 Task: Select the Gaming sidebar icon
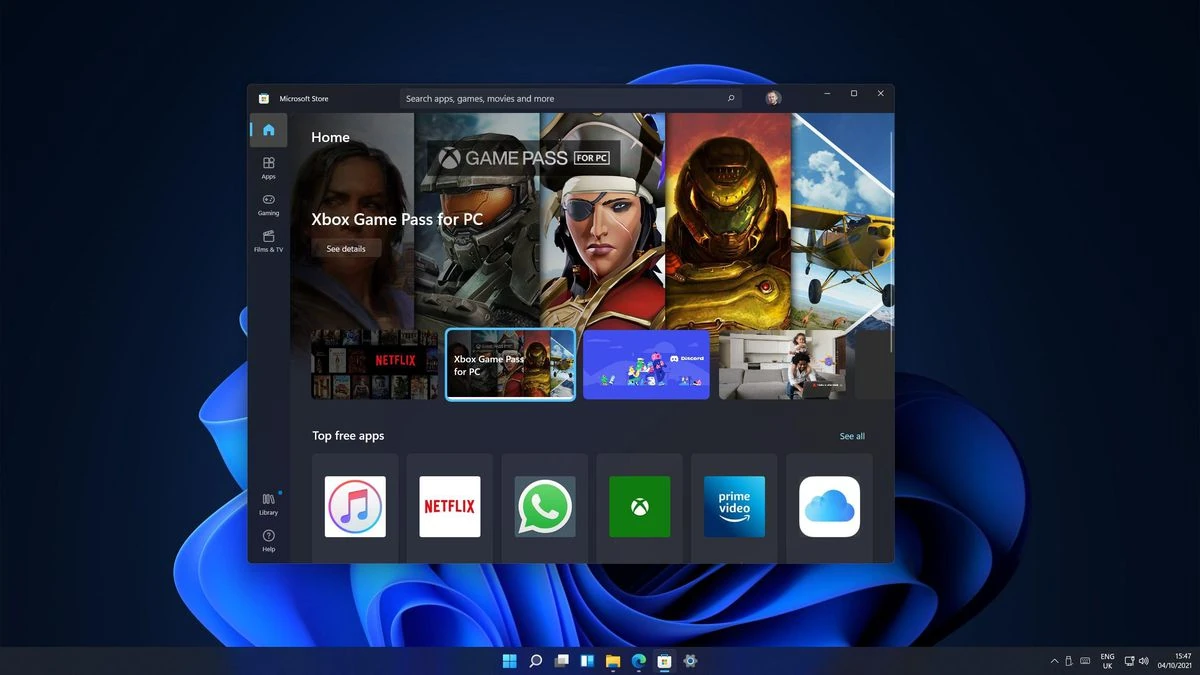pos(268,205)
